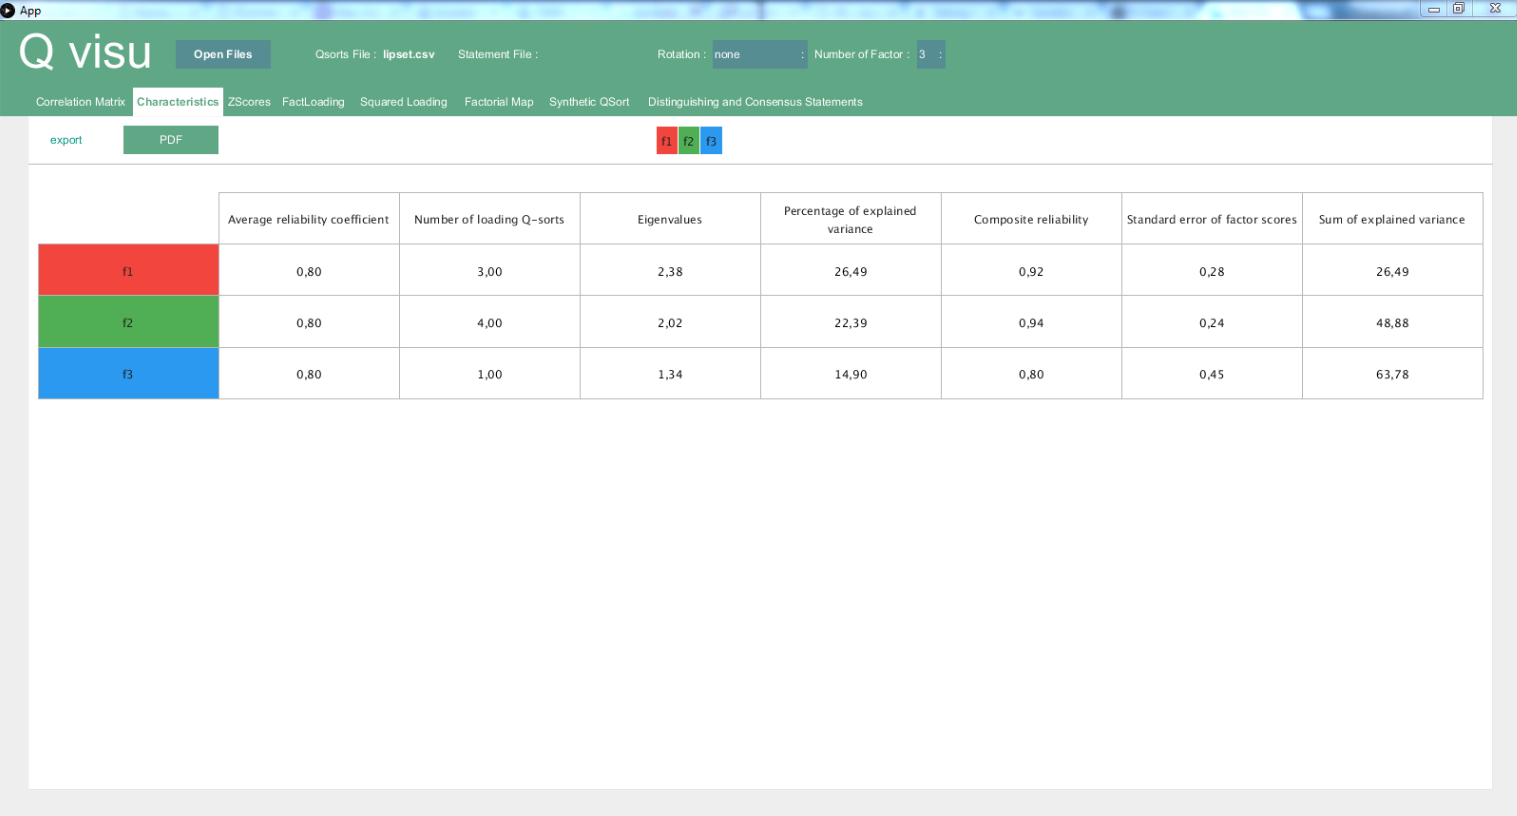Click the export link

[66, 140]
